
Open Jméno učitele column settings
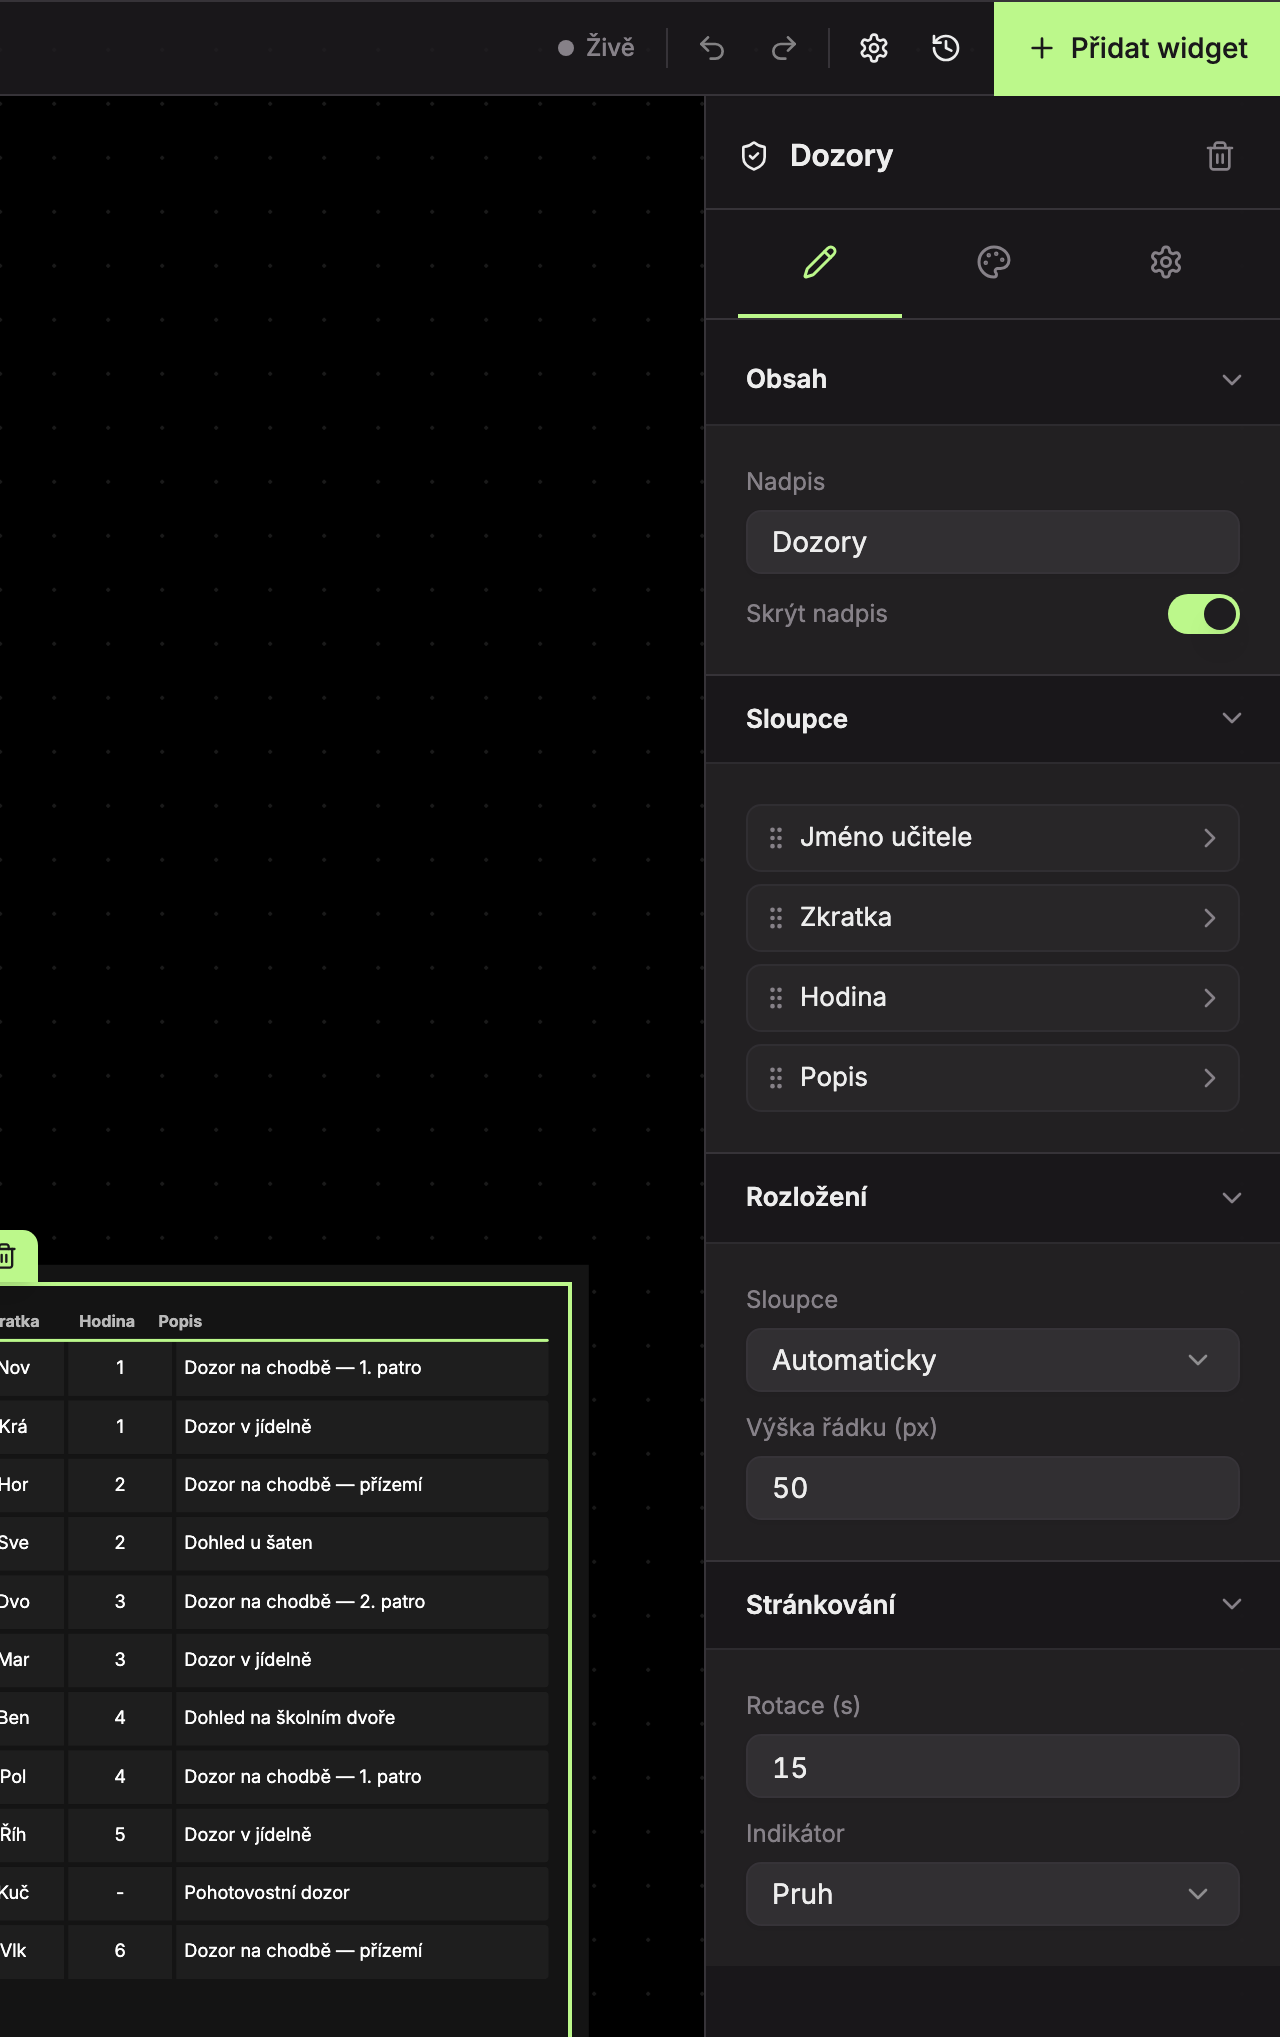point(993,838)
